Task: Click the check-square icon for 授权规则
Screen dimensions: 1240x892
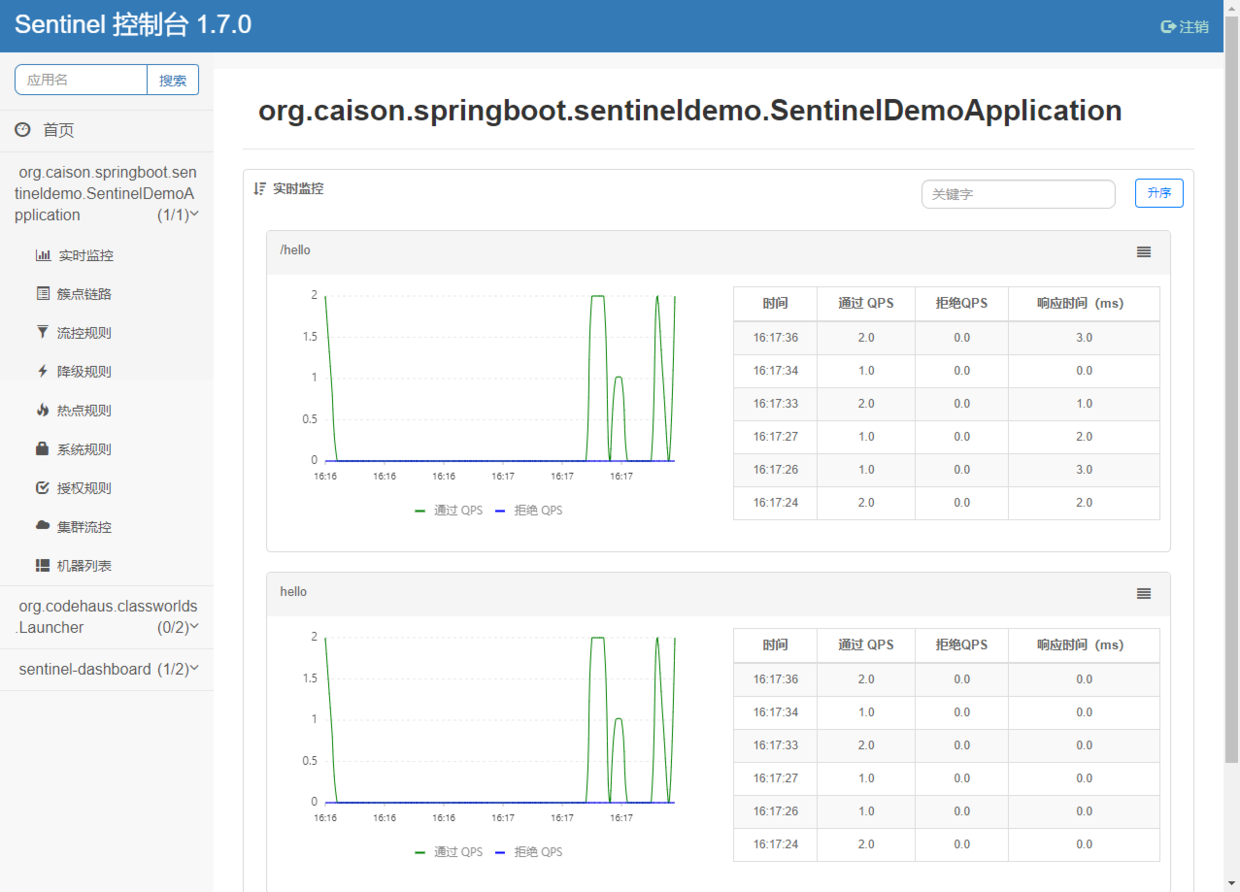Action: pyautogui.click(x=43, y=488)
